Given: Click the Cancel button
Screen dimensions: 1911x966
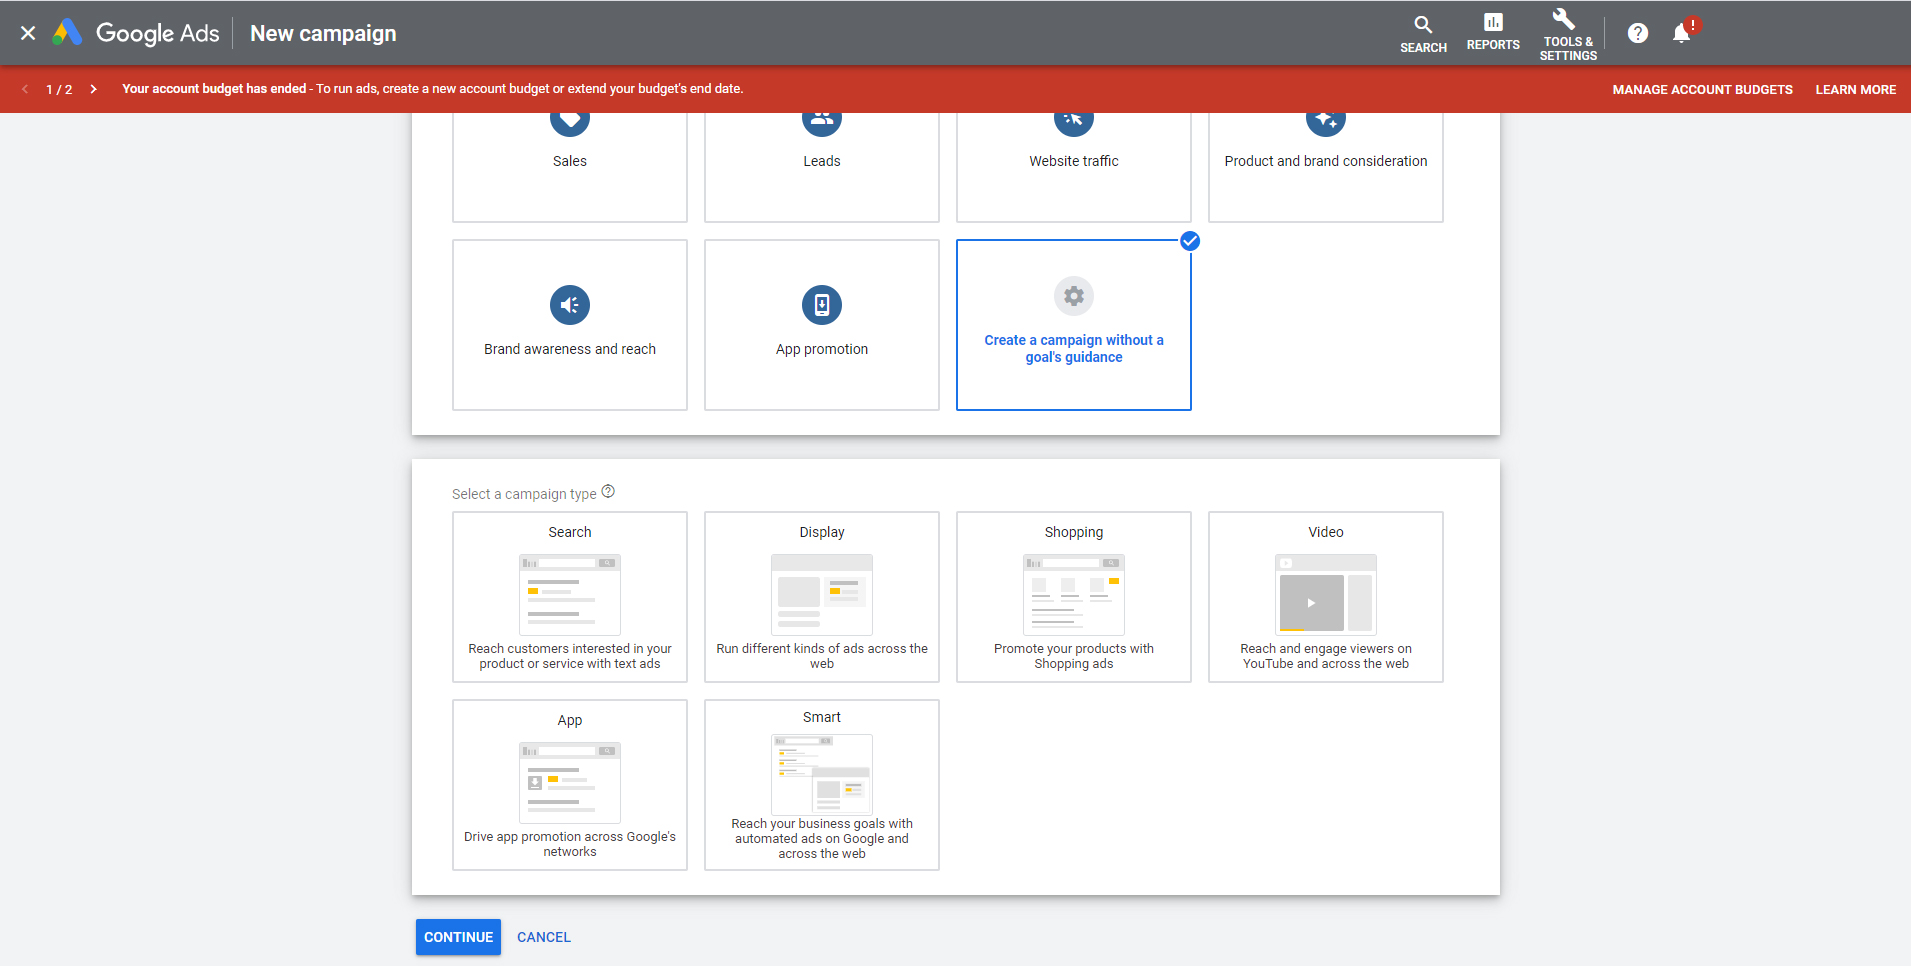Looking at the screenshot, I should click(x=544, y=937).
